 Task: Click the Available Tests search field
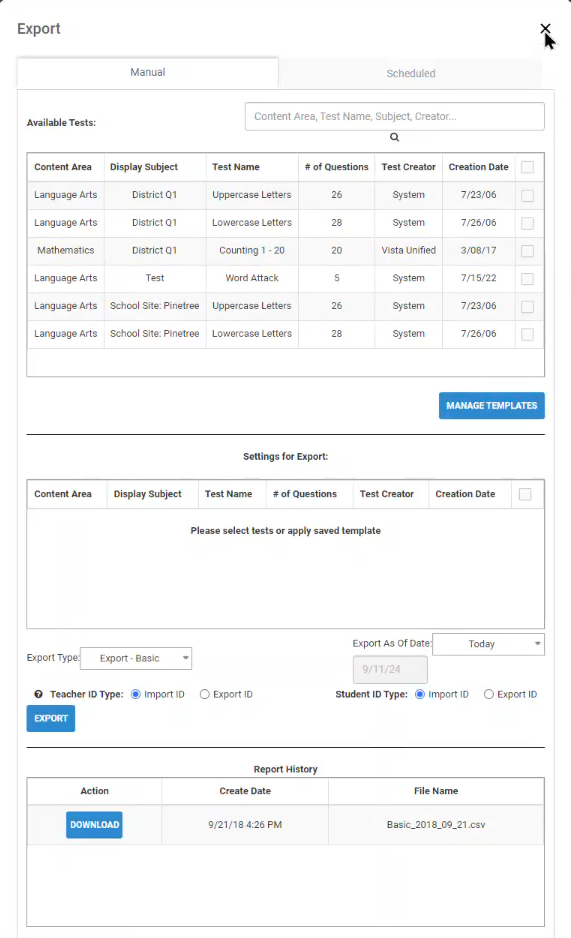[395, 117]
